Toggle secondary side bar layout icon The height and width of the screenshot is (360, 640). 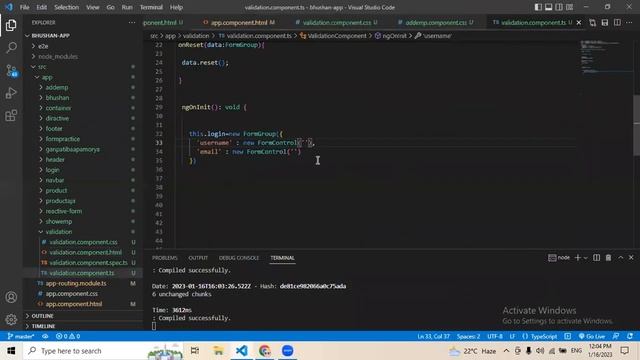[559, 7]
